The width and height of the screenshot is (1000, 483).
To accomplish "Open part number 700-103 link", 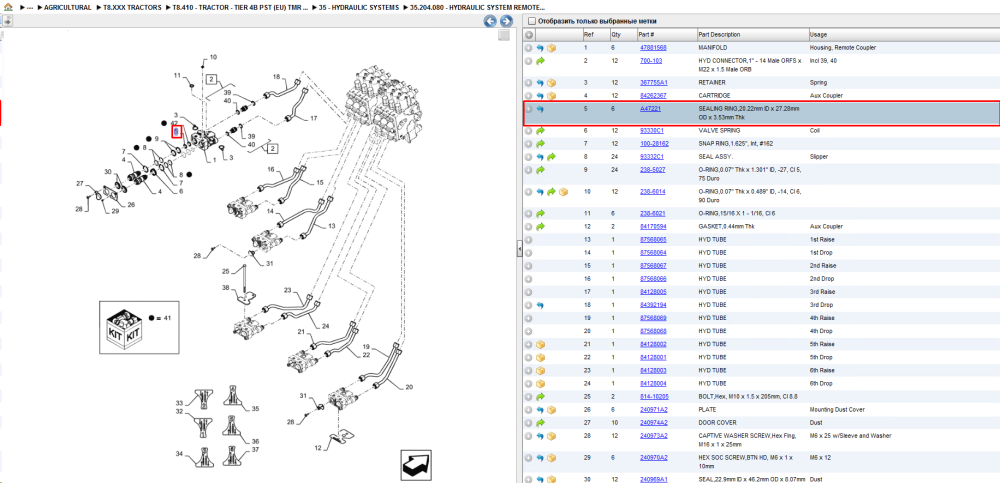I will pyautogui.click(x=651, y=61).
